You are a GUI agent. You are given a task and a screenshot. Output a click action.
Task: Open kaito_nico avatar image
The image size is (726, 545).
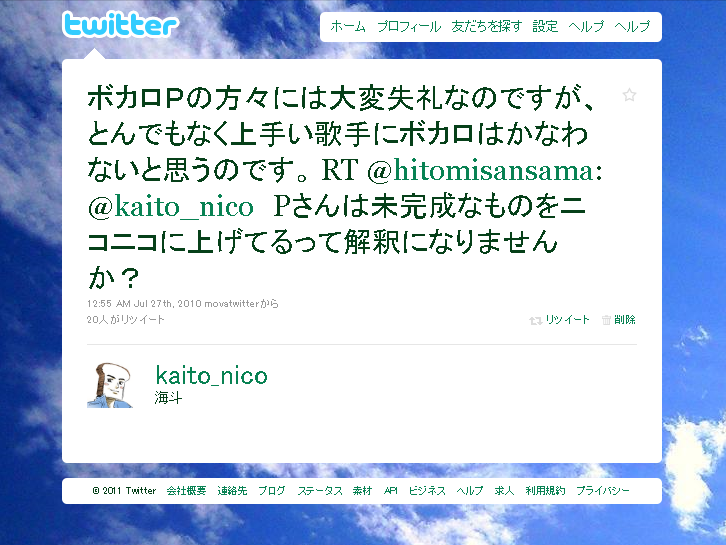110,385
